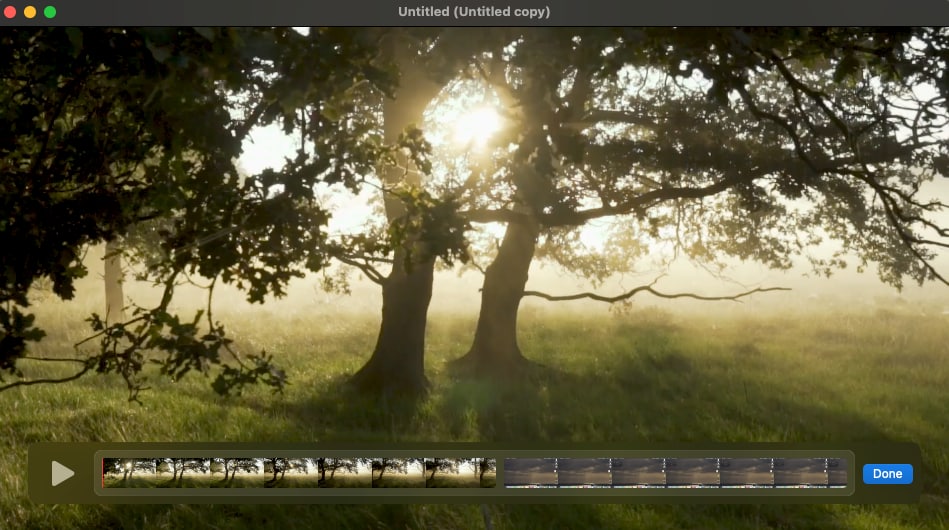Click the Play button in the clip editor
Image resolution: width=949 pixels, height=530 pixels.
(x=63, y=473)
